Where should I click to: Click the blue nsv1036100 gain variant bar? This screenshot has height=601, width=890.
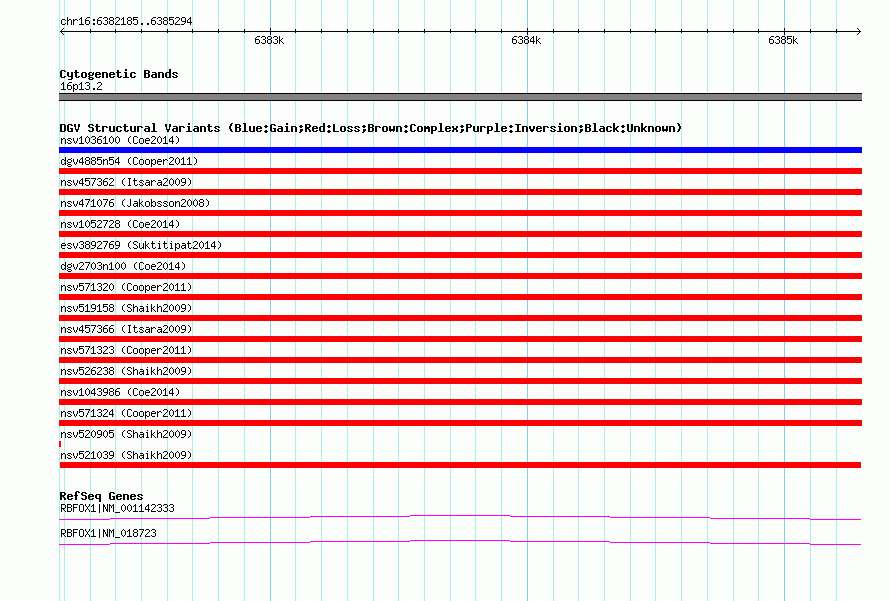pyautogui.click(x=460, y=150)
